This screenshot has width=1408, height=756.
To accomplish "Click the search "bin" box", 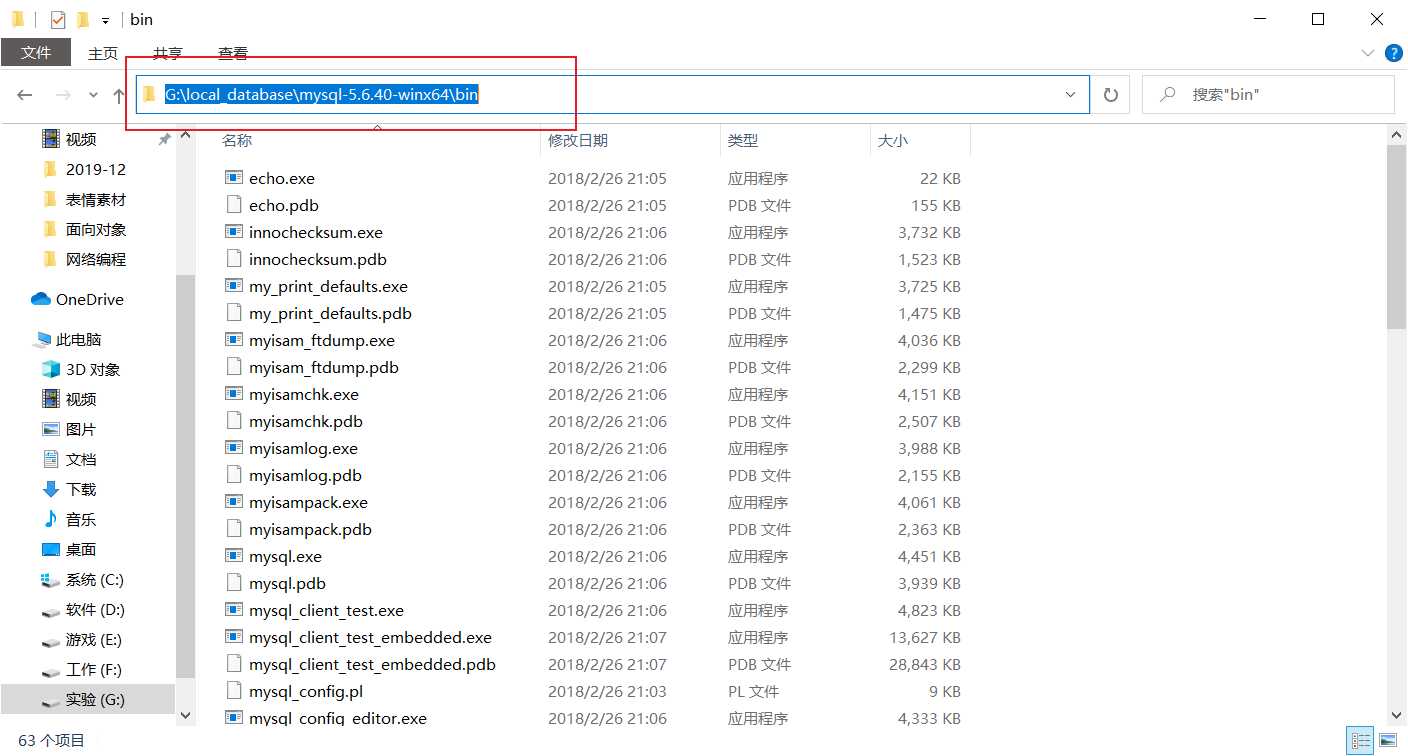I will pos(1268,95).
